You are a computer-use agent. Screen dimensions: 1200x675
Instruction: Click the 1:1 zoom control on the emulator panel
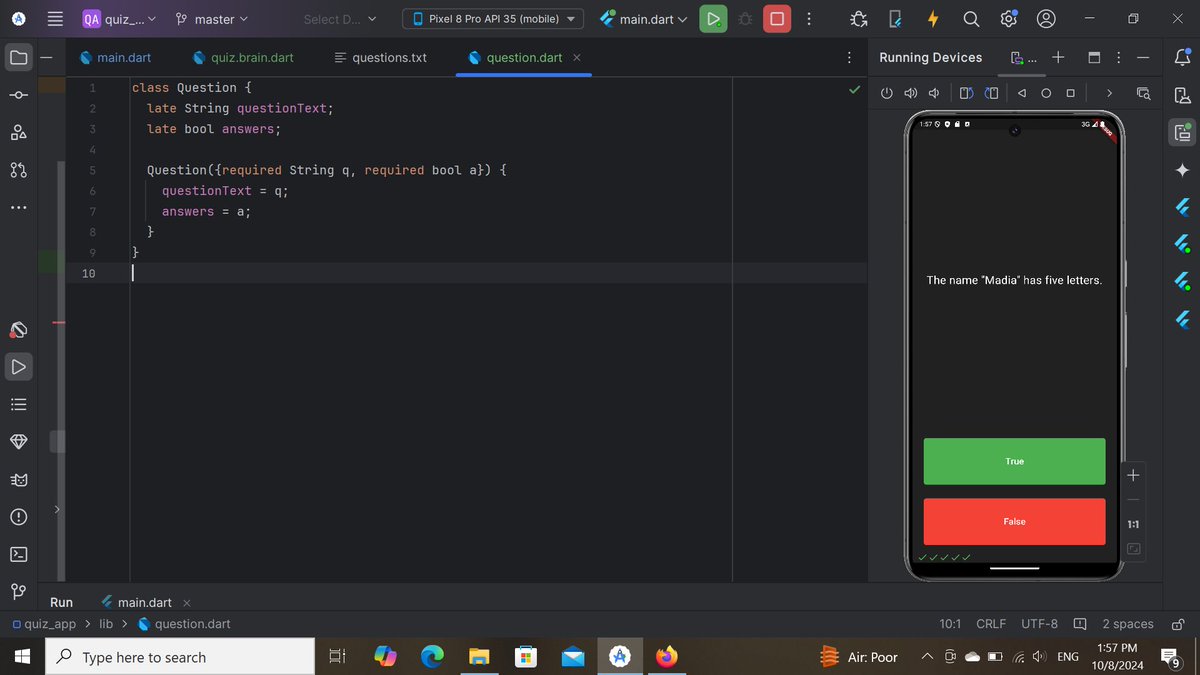(x=1132, y=524)
